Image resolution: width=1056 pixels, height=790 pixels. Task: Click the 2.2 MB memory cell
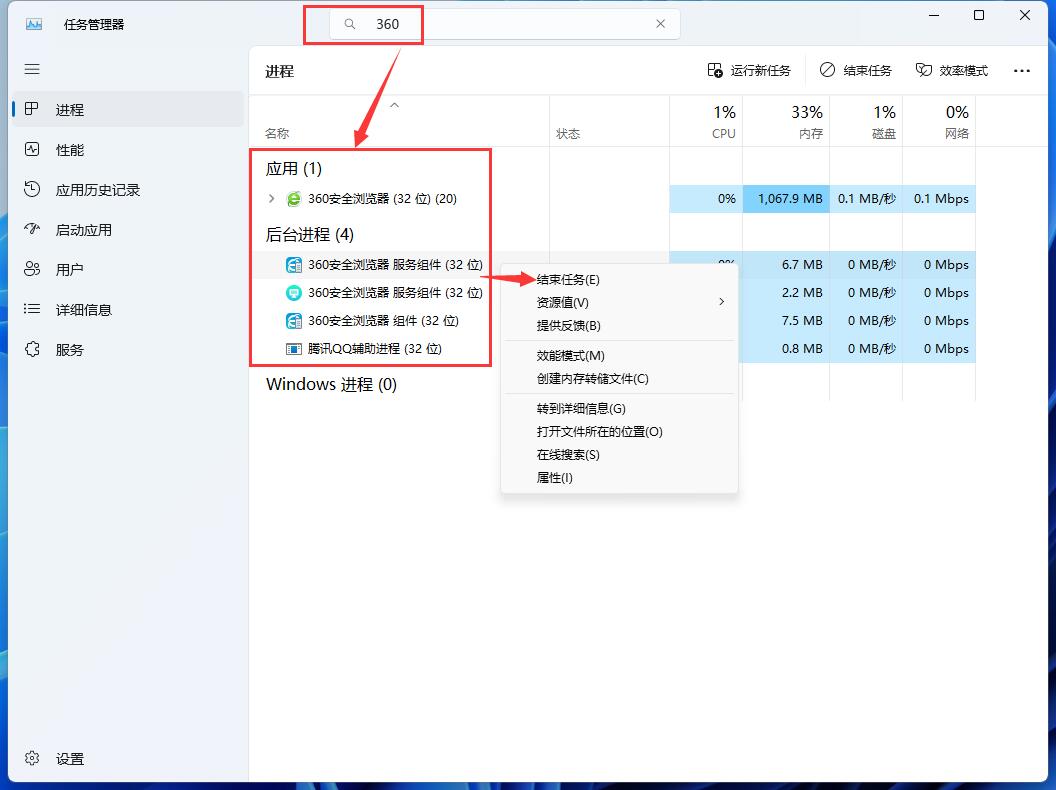pyautogui.click(x=786, y=292)
